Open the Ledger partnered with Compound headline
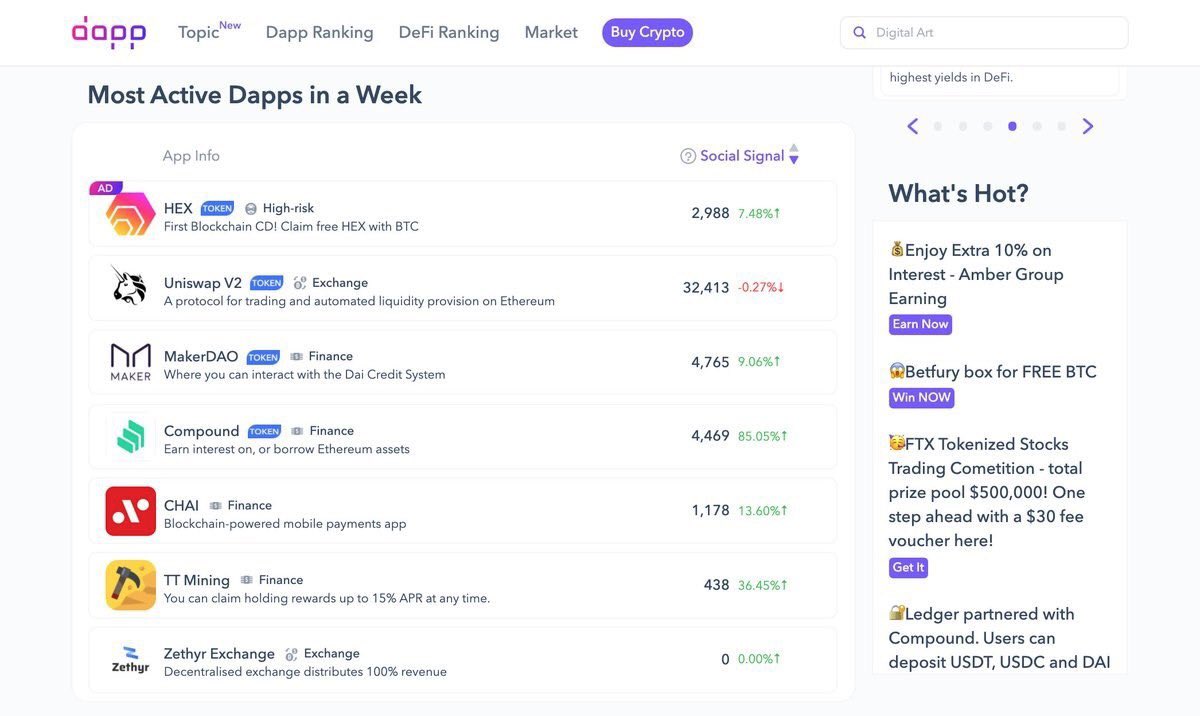 click(x=999, y=638)
